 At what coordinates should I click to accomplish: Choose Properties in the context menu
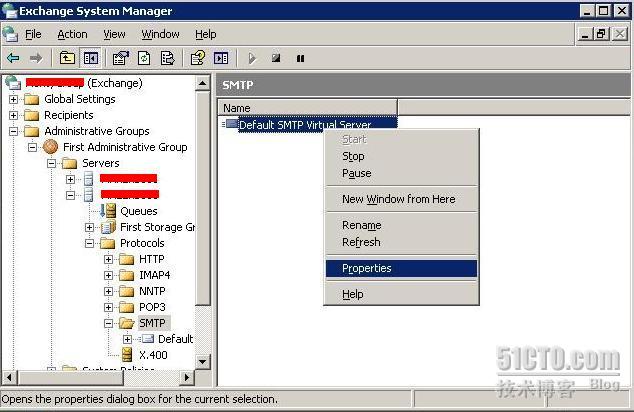(402, 268)
